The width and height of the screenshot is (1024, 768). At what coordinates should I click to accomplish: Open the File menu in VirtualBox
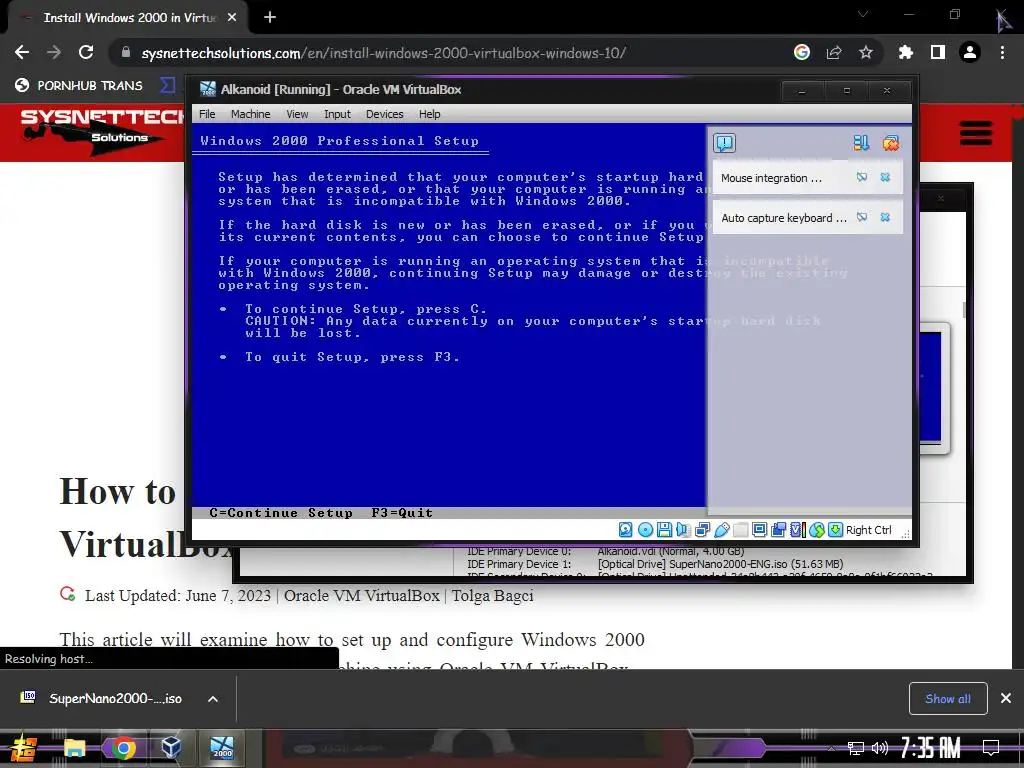pyautogui.click(x=207, y=114)
